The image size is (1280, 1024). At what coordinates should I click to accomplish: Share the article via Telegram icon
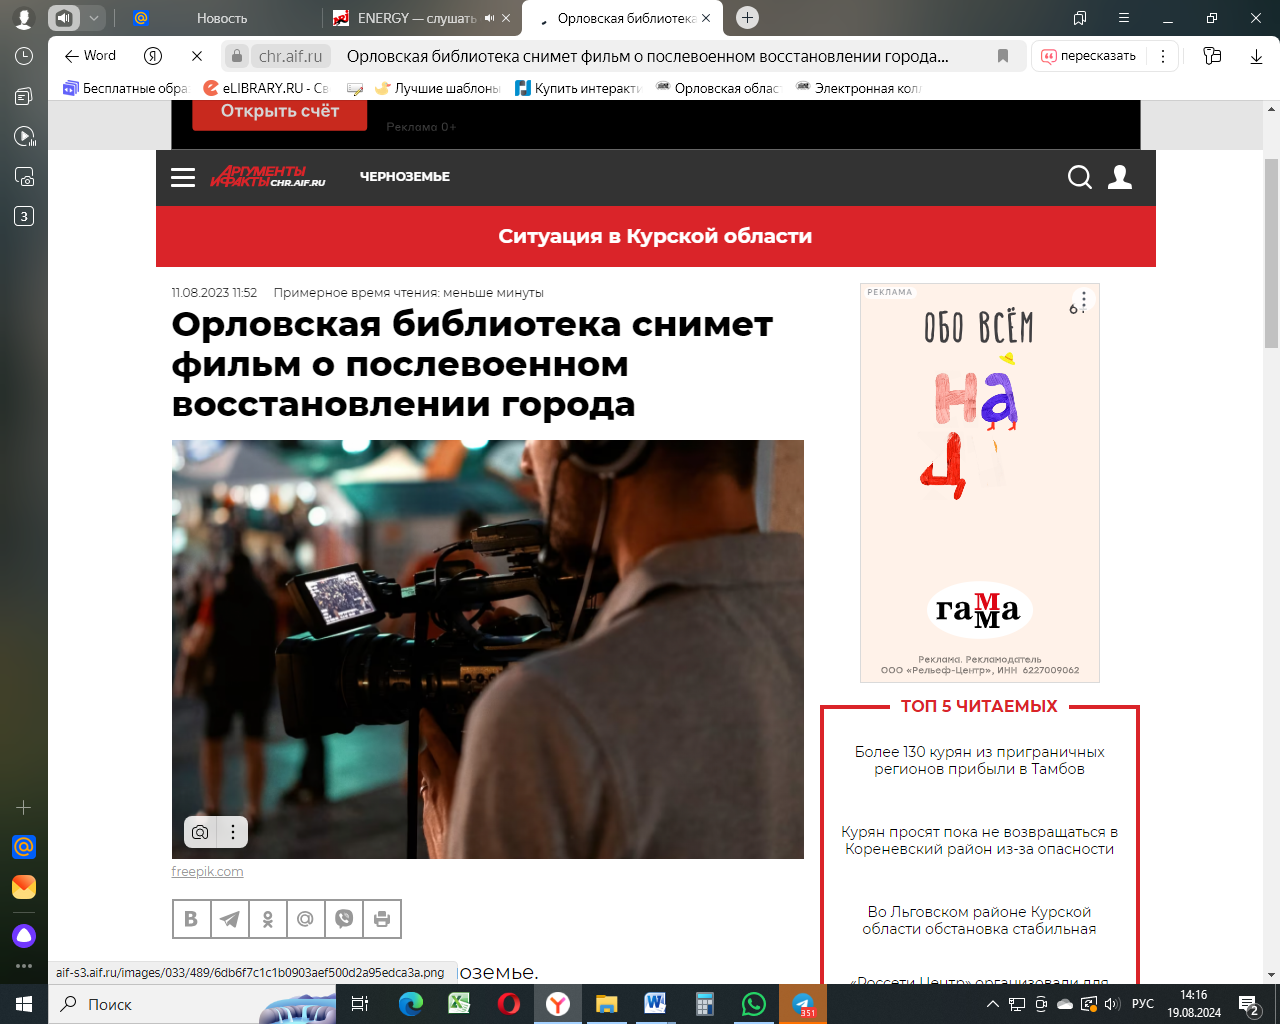click(229, 919)
